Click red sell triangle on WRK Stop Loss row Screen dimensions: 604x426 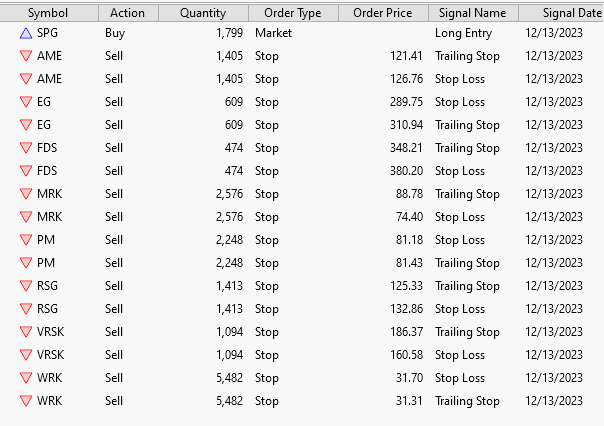pyautogui.click(x=25, y=378)
